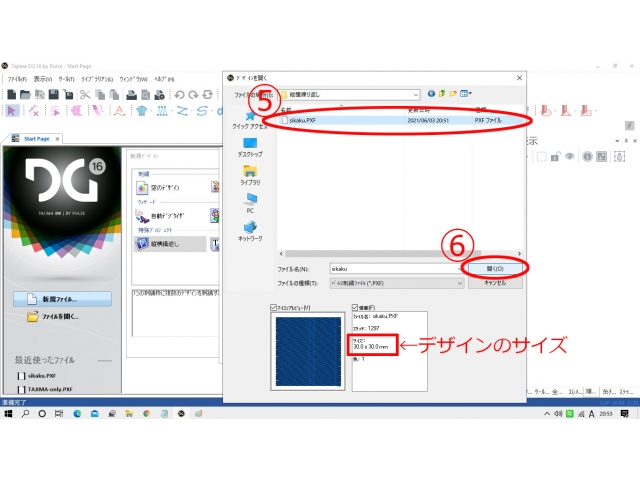
Task: Toggle the アイコンプレビュー checkbox
Action: click(273, 307)
